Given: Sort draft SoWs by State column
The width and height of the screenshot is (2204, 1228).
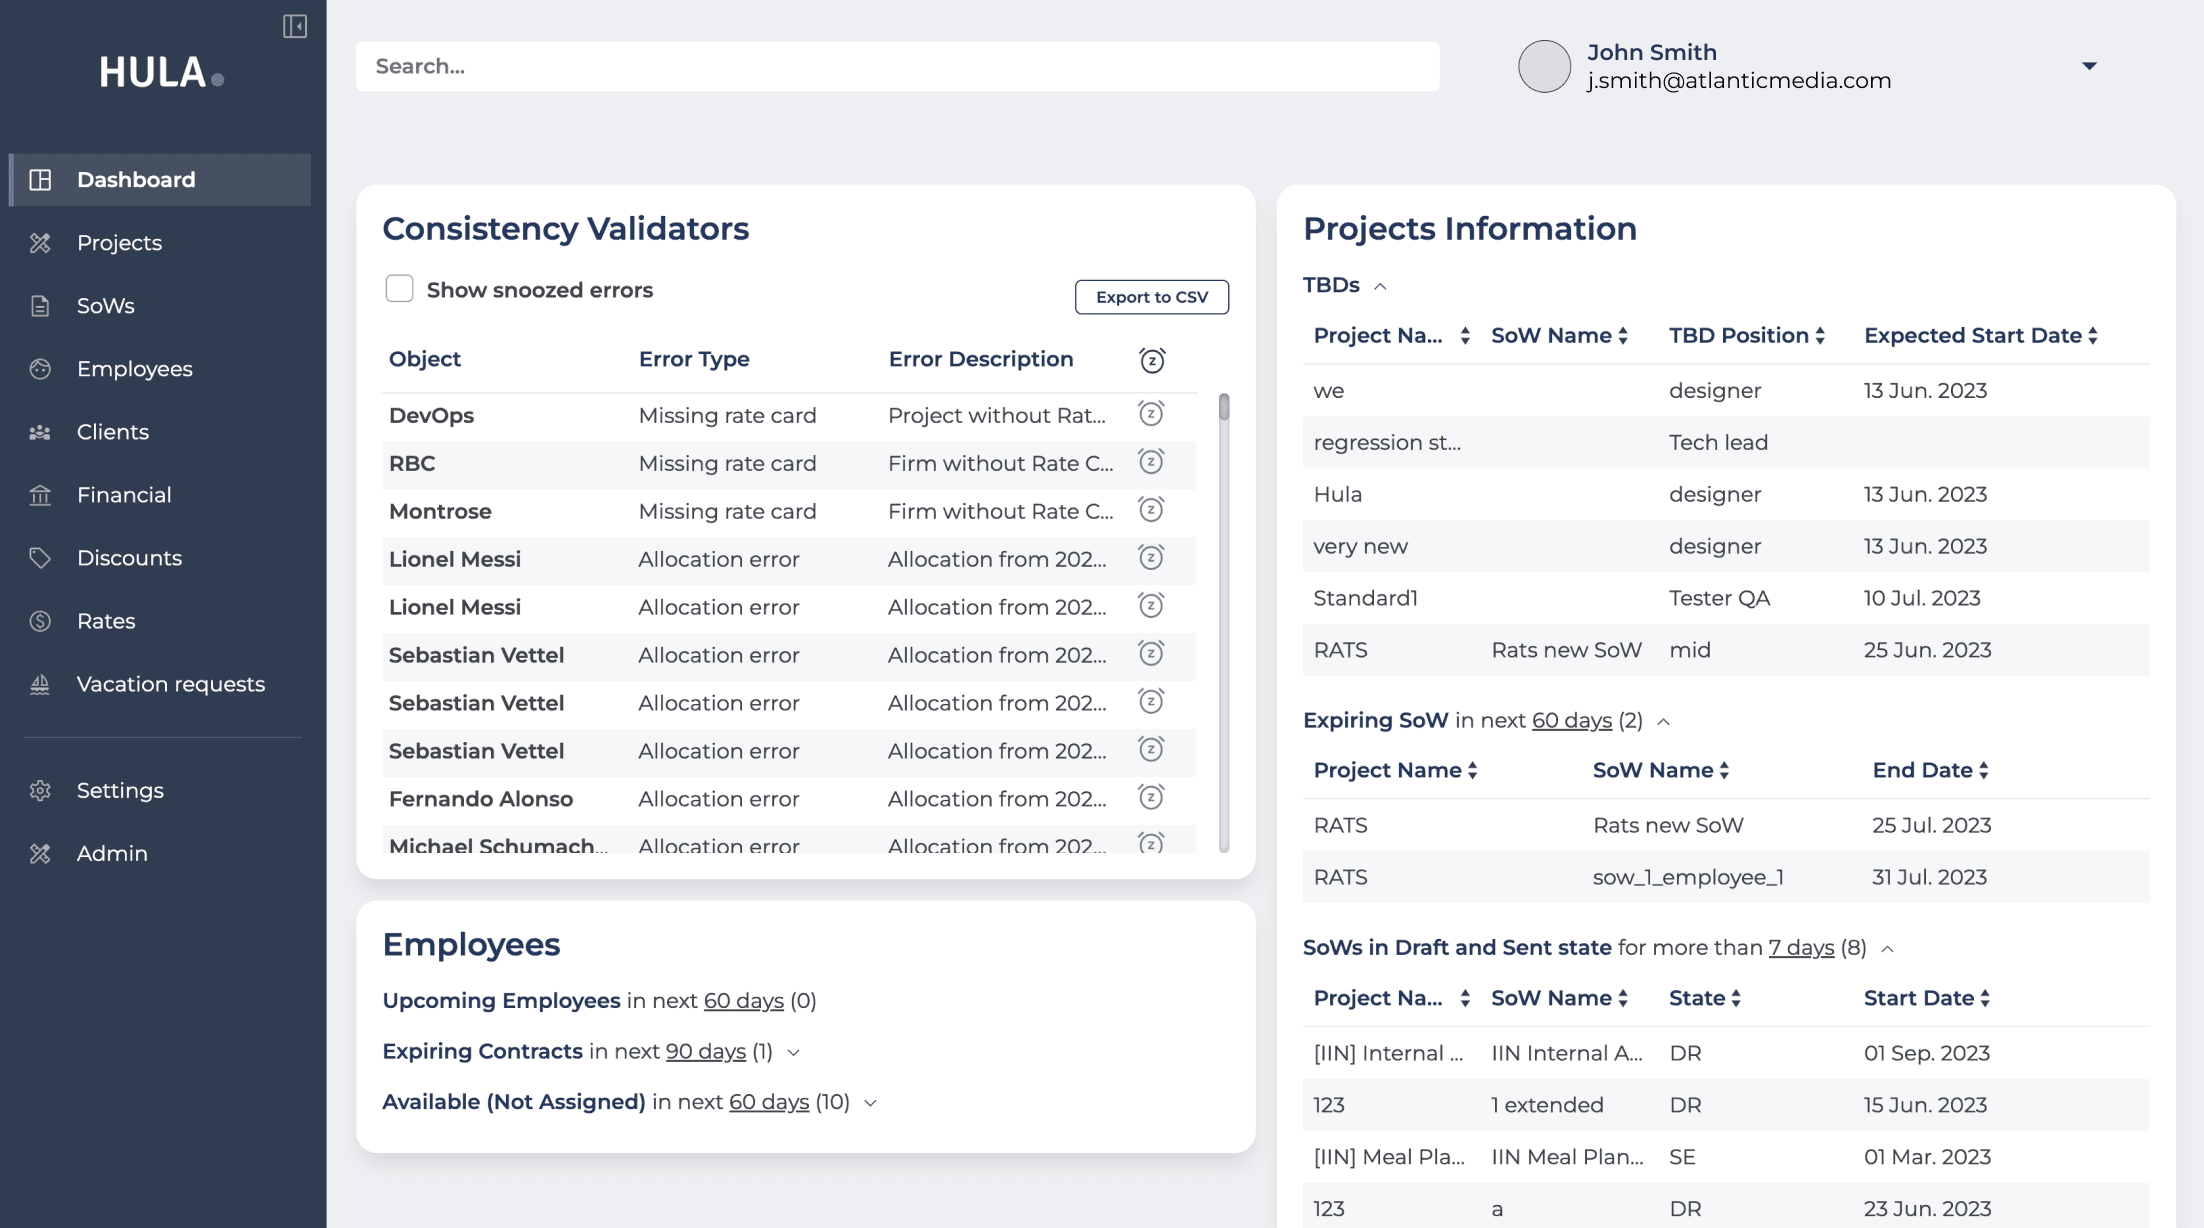Looking at the screenshot, I should click(1736, 998).
